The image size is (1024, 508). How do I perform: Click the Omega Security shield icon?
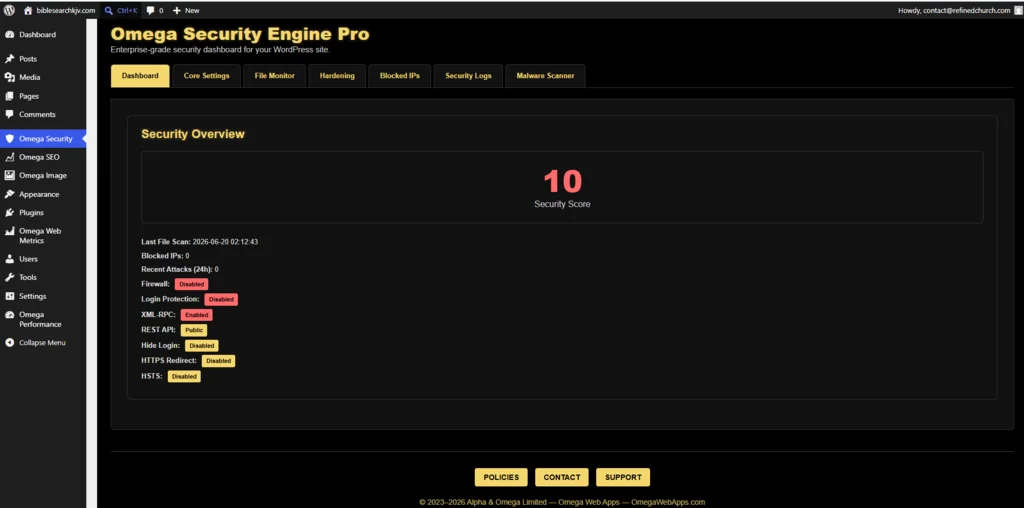click(x=9, y=138)
